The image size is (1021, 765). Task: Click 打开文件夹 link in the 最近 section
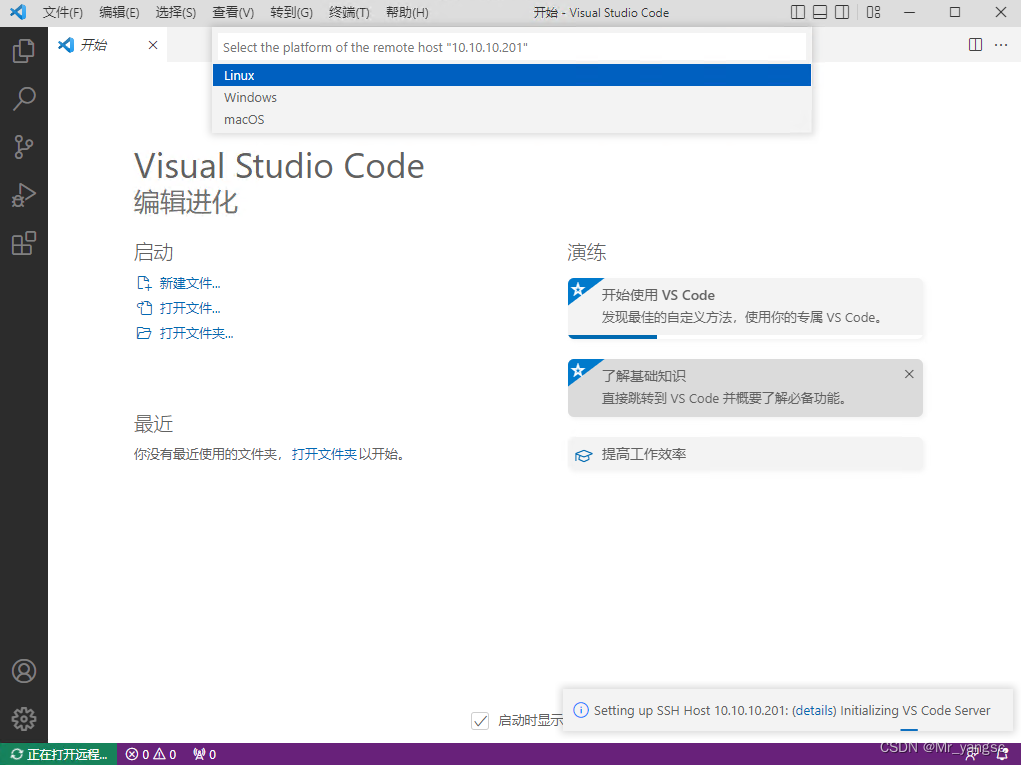click(324, 454)
